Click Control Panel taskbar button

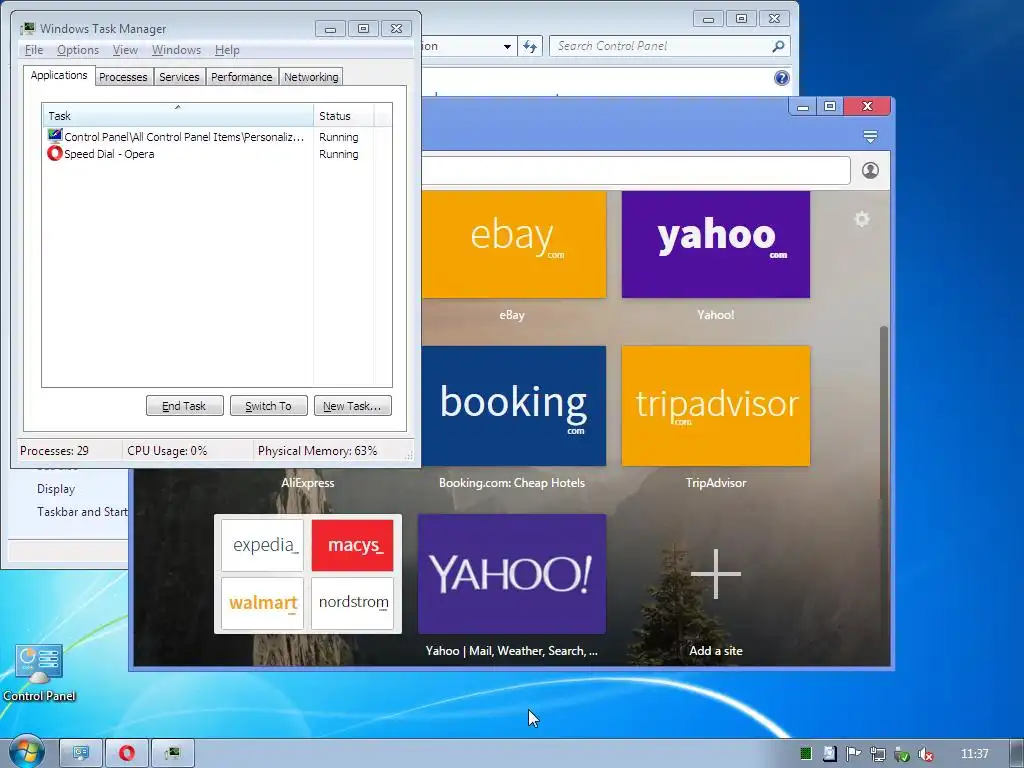click(81, 753)
